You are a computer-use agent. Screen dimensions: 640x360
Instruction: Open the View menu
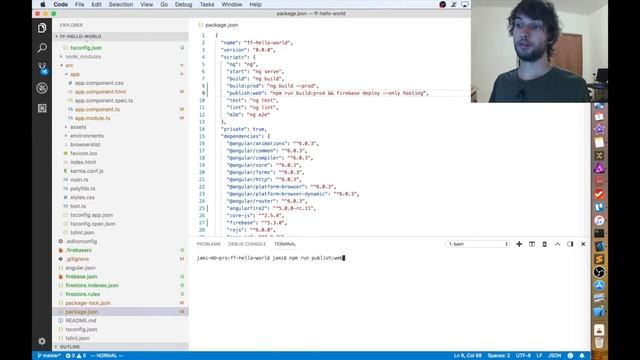pyautogui.click(x=147, y=4)
